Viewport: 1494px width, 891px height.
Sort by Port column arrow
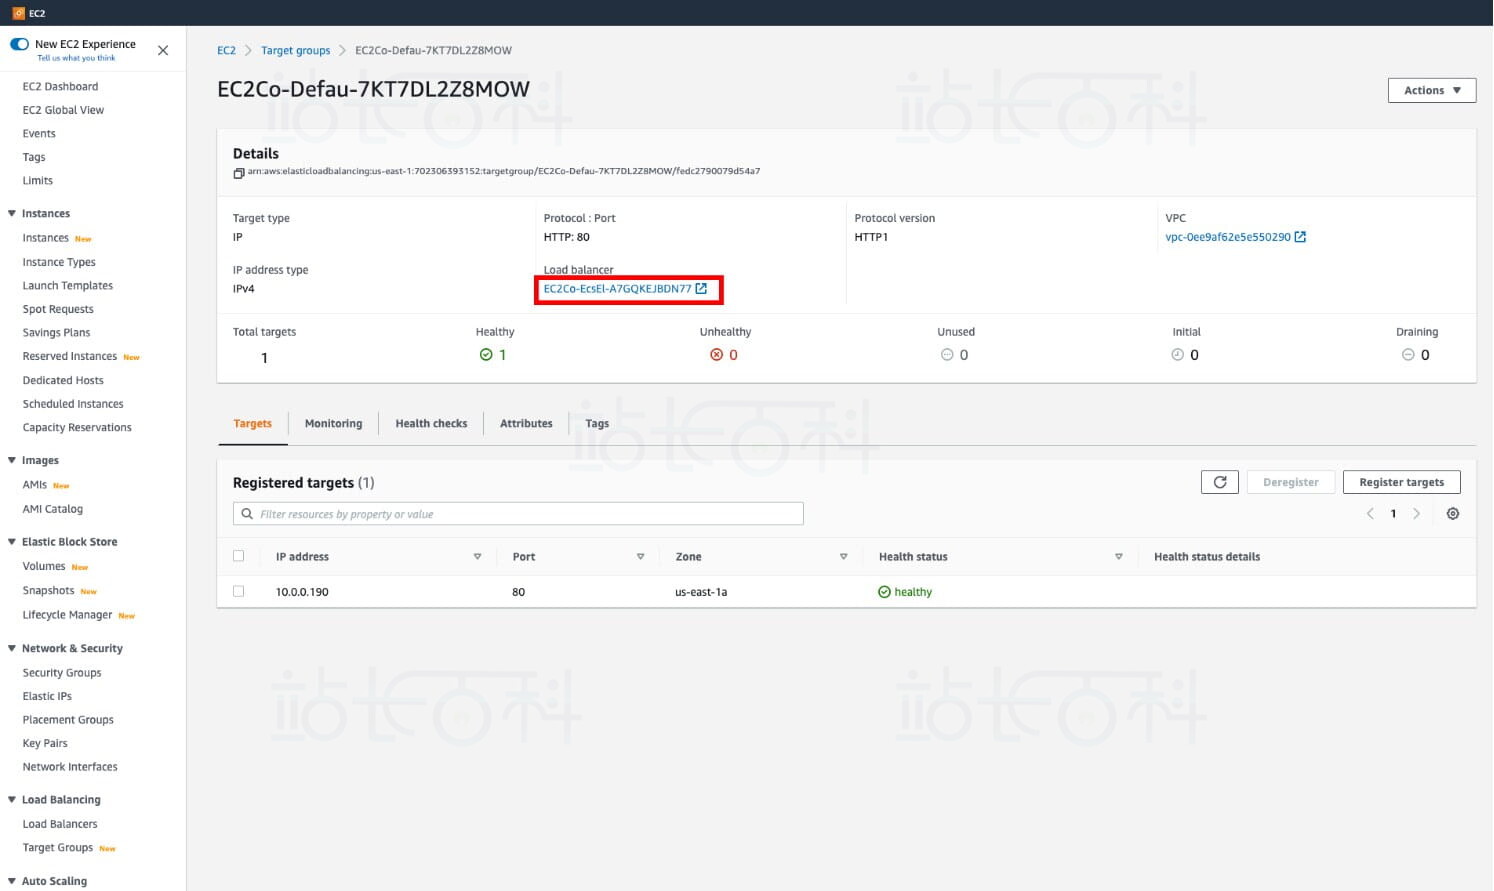[x=640, y=557]
